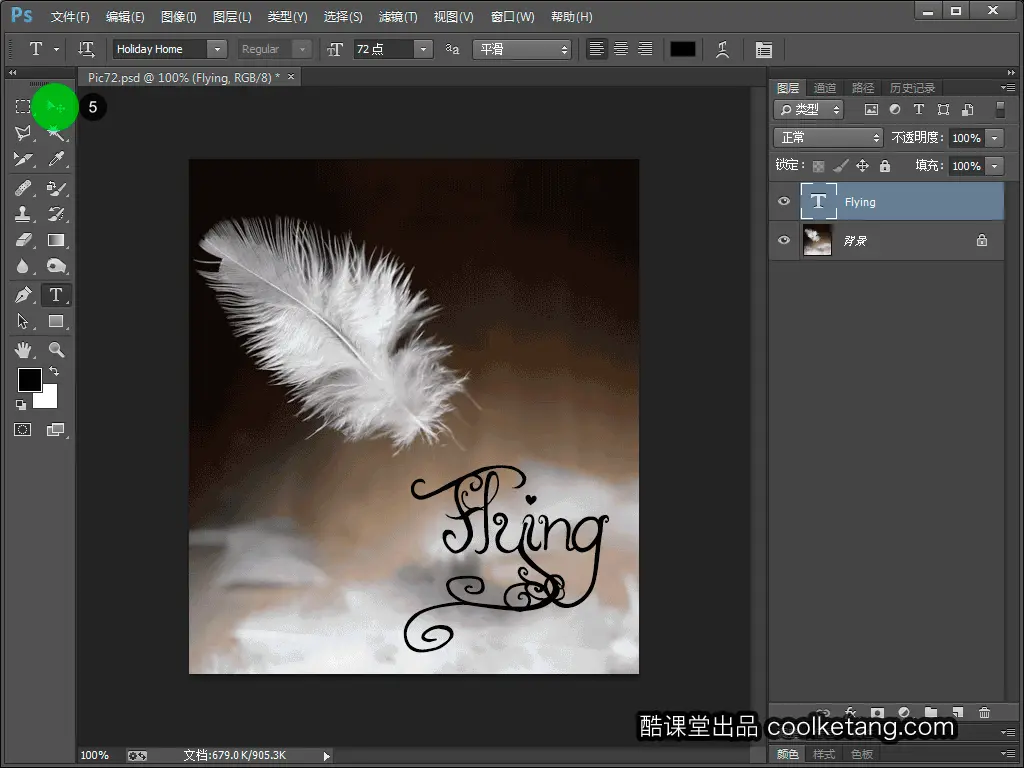Select the Lasso tool
The image size is (1024, 768).
click(23, 133)
